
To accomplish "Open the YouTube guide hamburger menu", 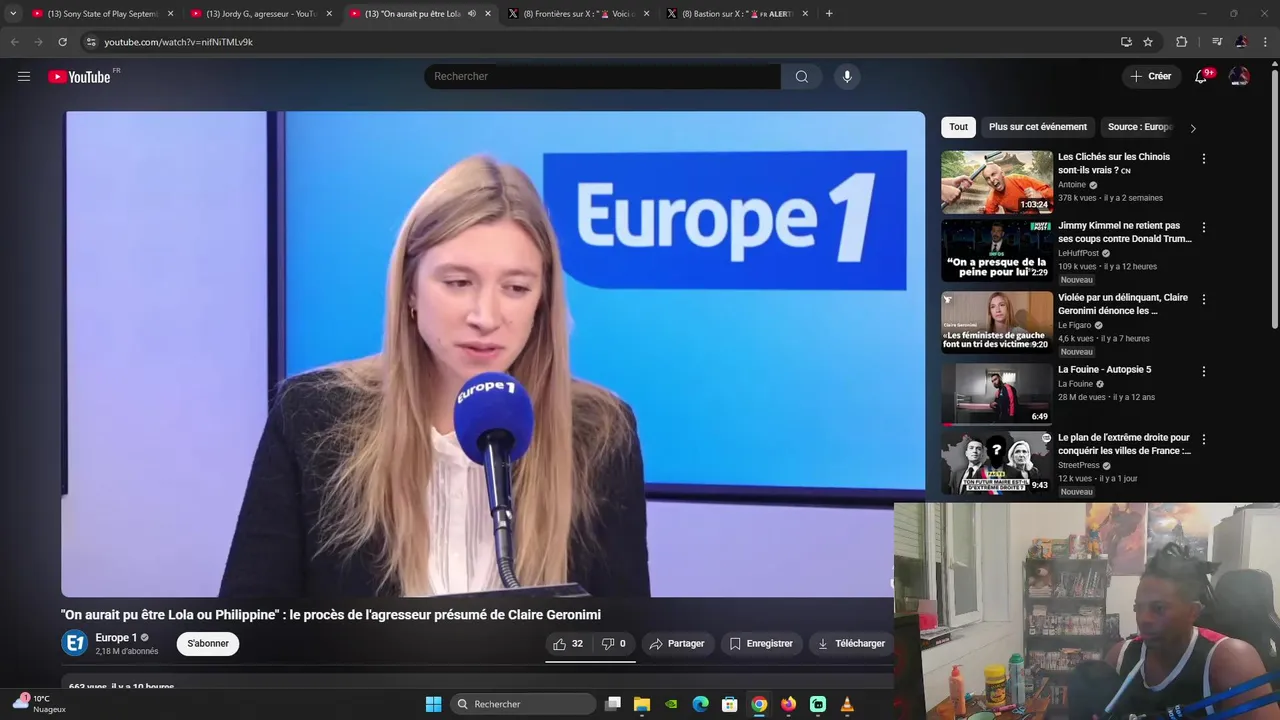I will point(24,76).
